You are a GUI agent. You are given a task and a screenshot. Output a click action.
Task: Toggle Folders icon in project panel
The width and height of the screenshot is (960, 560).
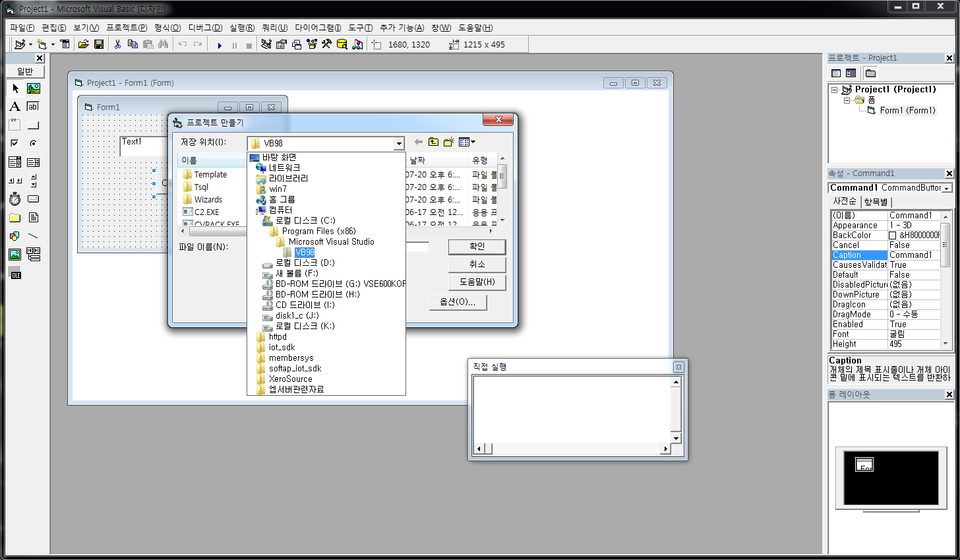(x=870, y=73)
